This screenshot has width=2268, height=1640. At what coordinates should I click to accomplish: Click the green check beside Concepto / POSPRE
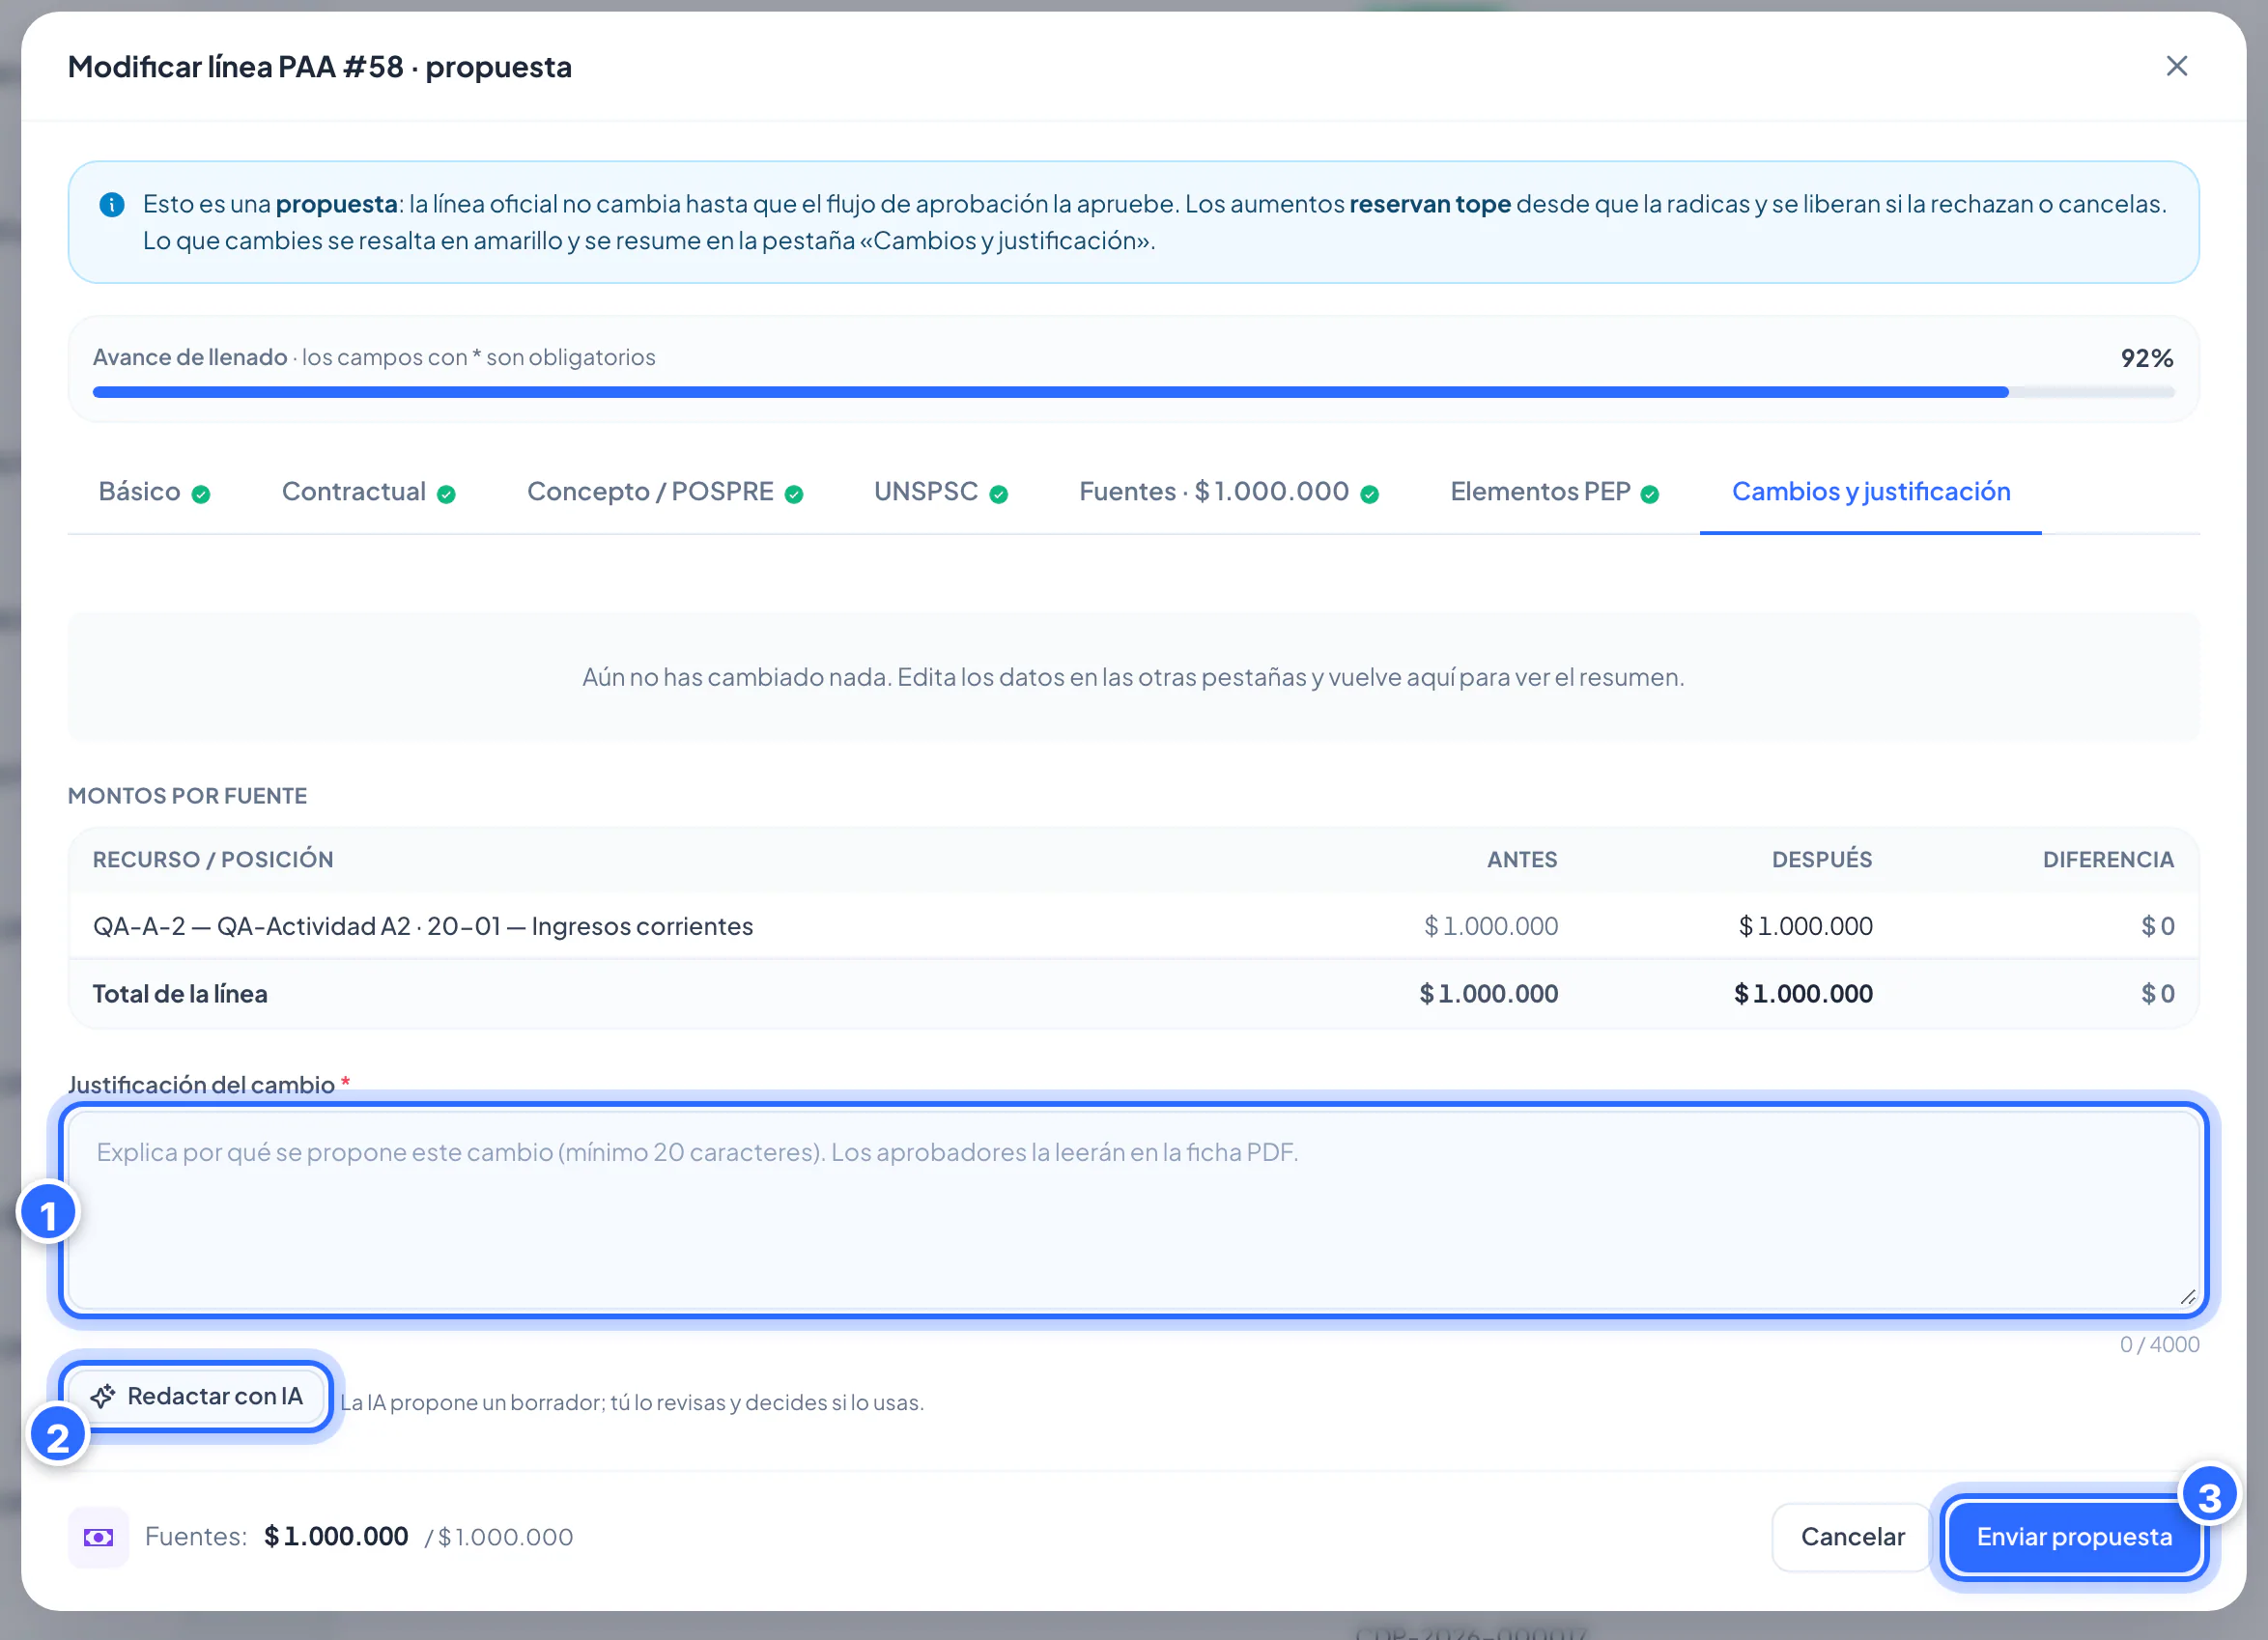pyautogui.click(x=794, y=494)
